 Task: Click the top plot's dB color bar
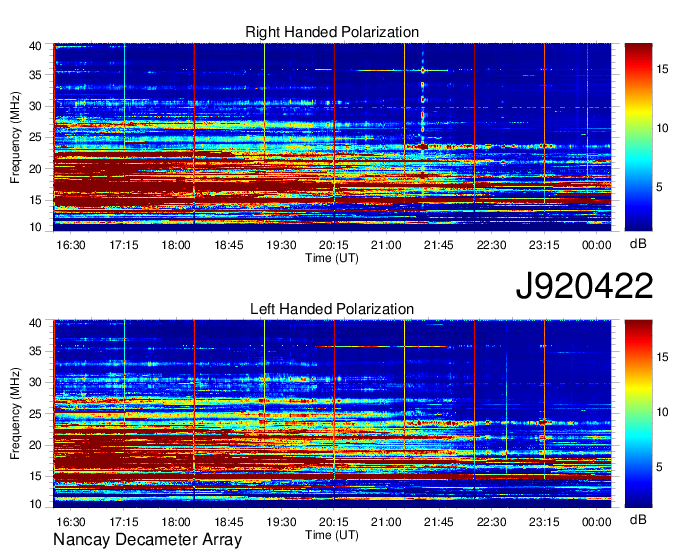tap(638, 137)
